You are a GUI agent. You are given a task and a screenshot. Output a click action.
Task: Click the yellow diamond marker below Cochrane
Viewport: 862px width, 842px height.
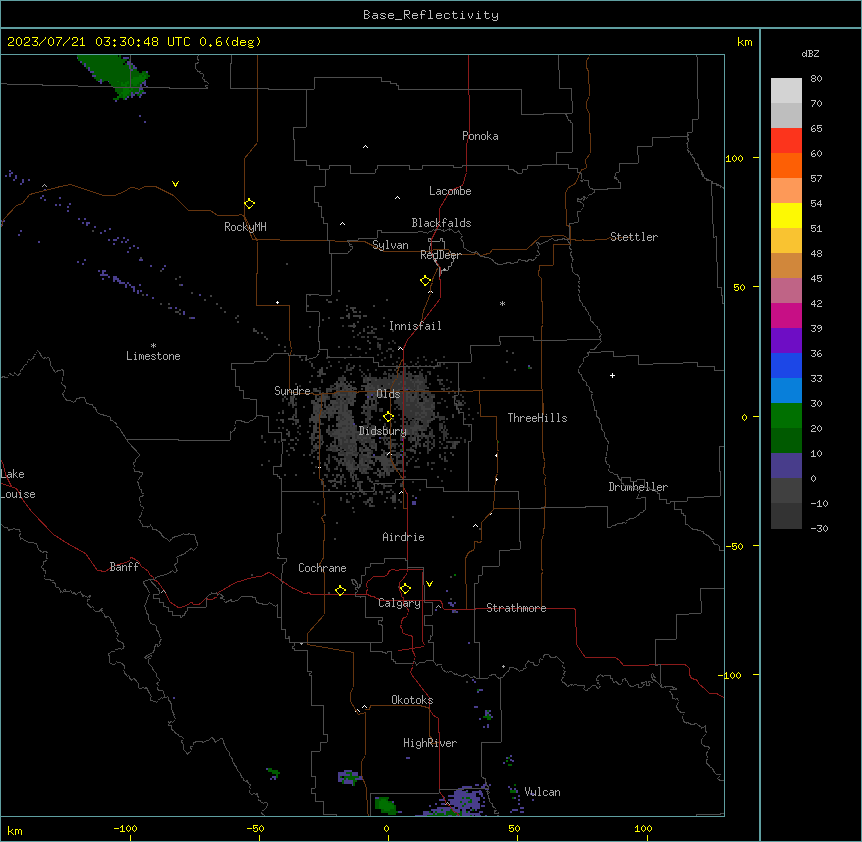(340, 590)
